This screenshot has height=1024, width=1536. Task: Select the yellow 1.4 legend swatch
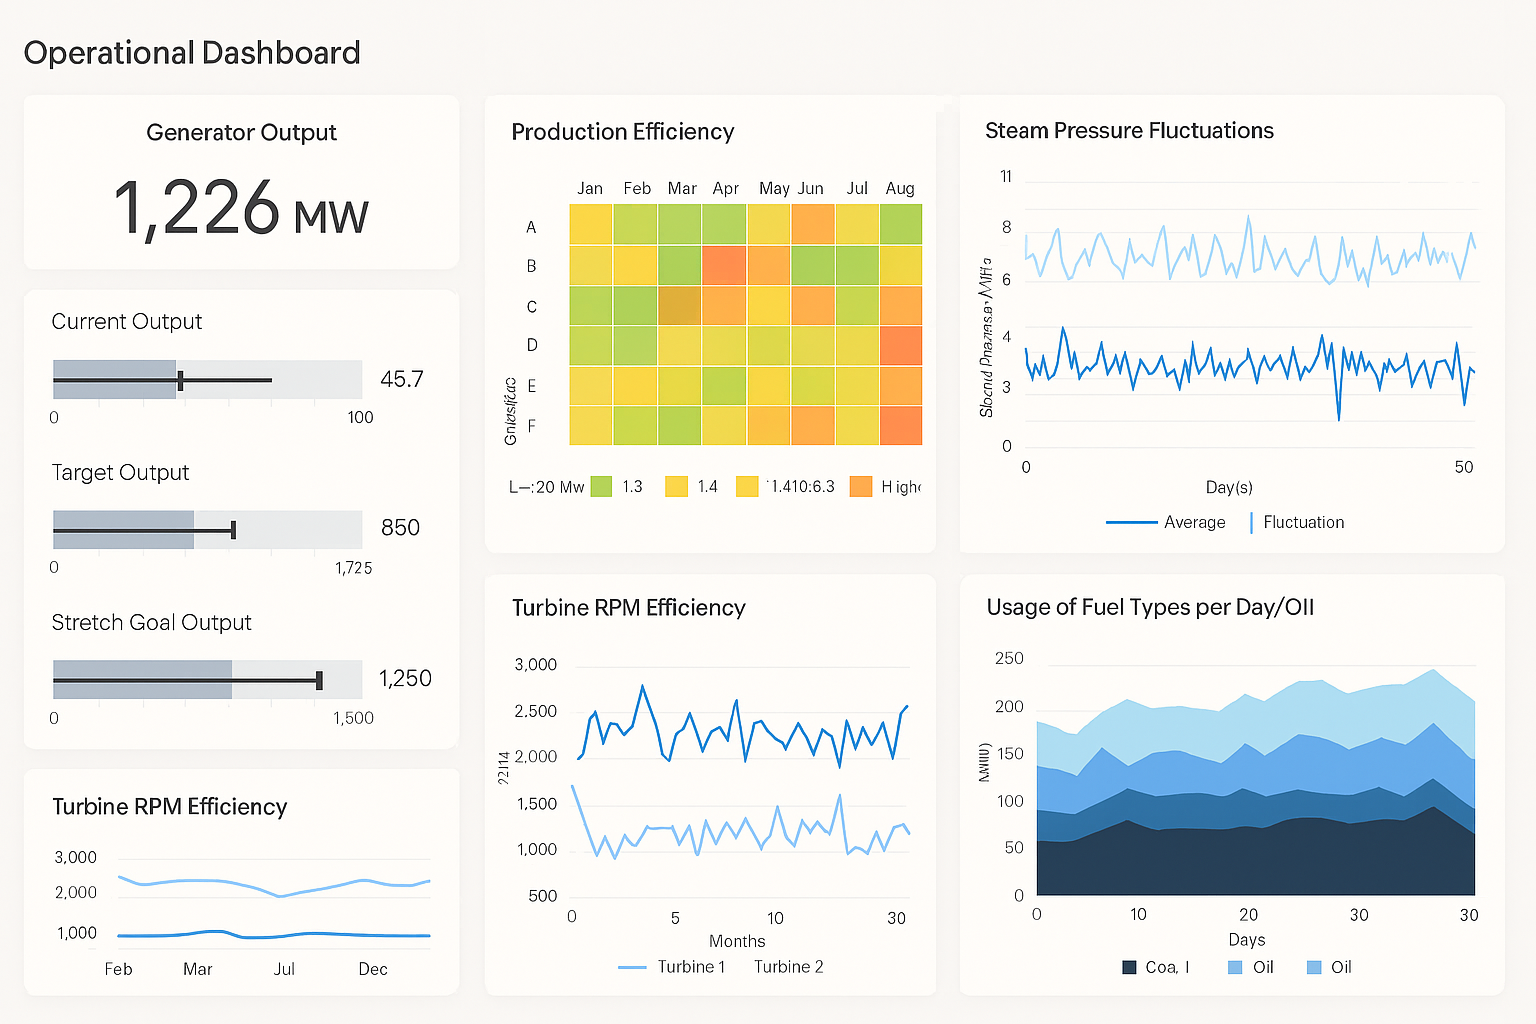tap(674, 485)
